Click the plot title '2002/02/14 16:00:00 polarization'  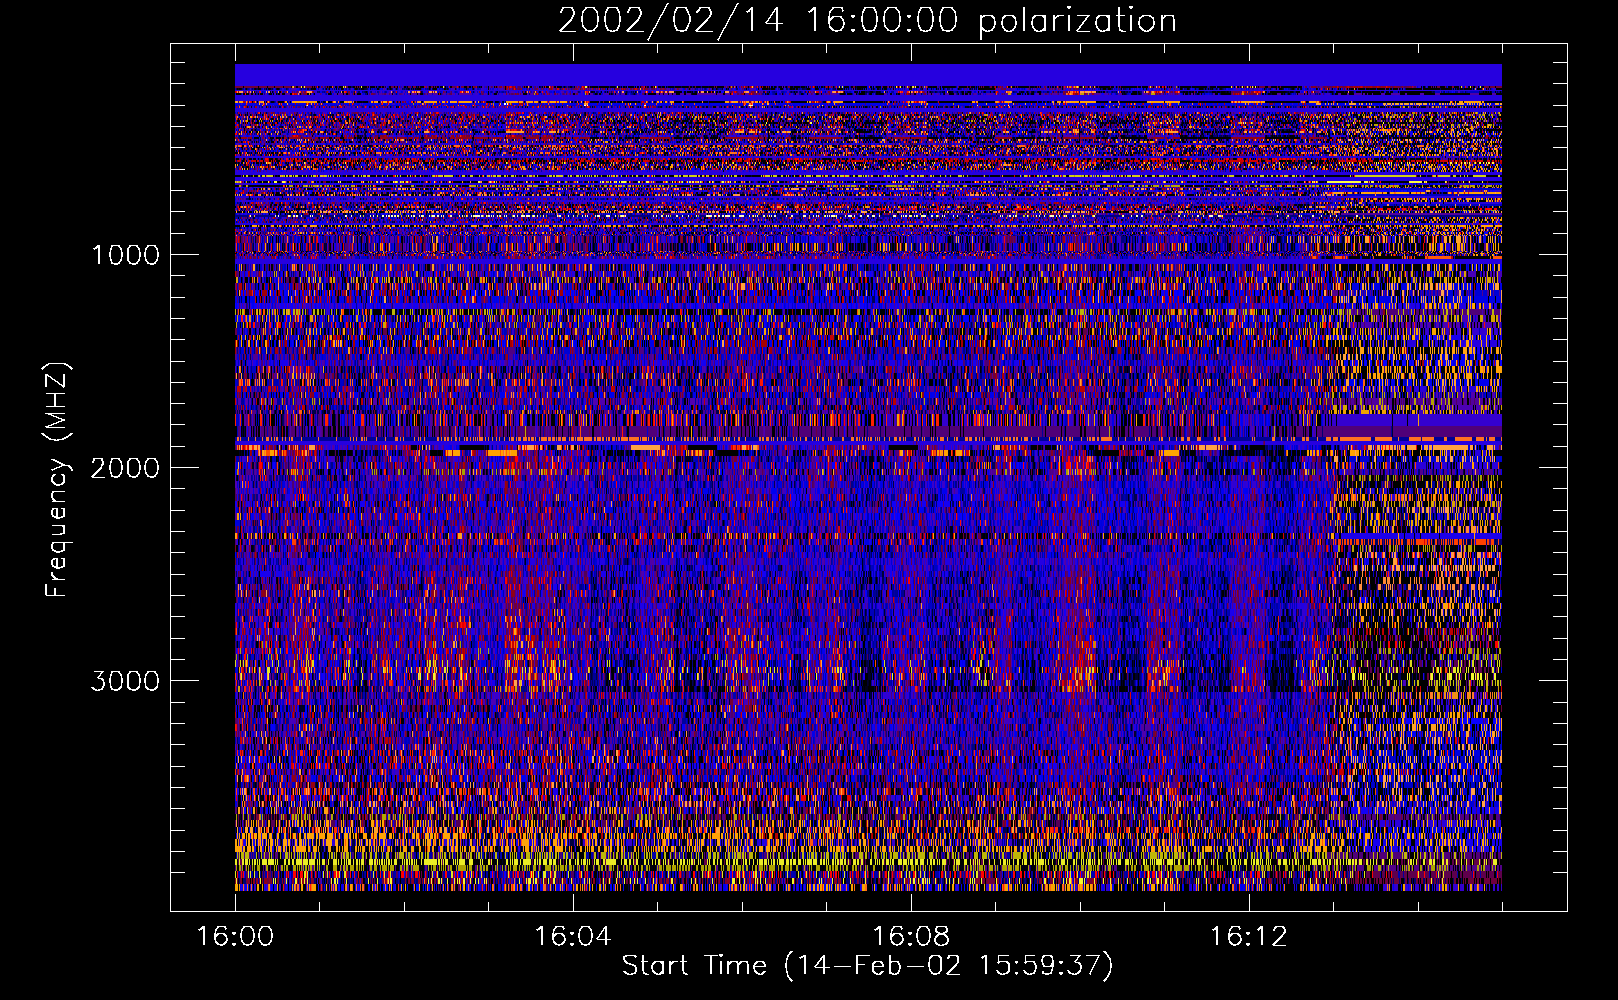pyautogui.click(x=867, y=21)
